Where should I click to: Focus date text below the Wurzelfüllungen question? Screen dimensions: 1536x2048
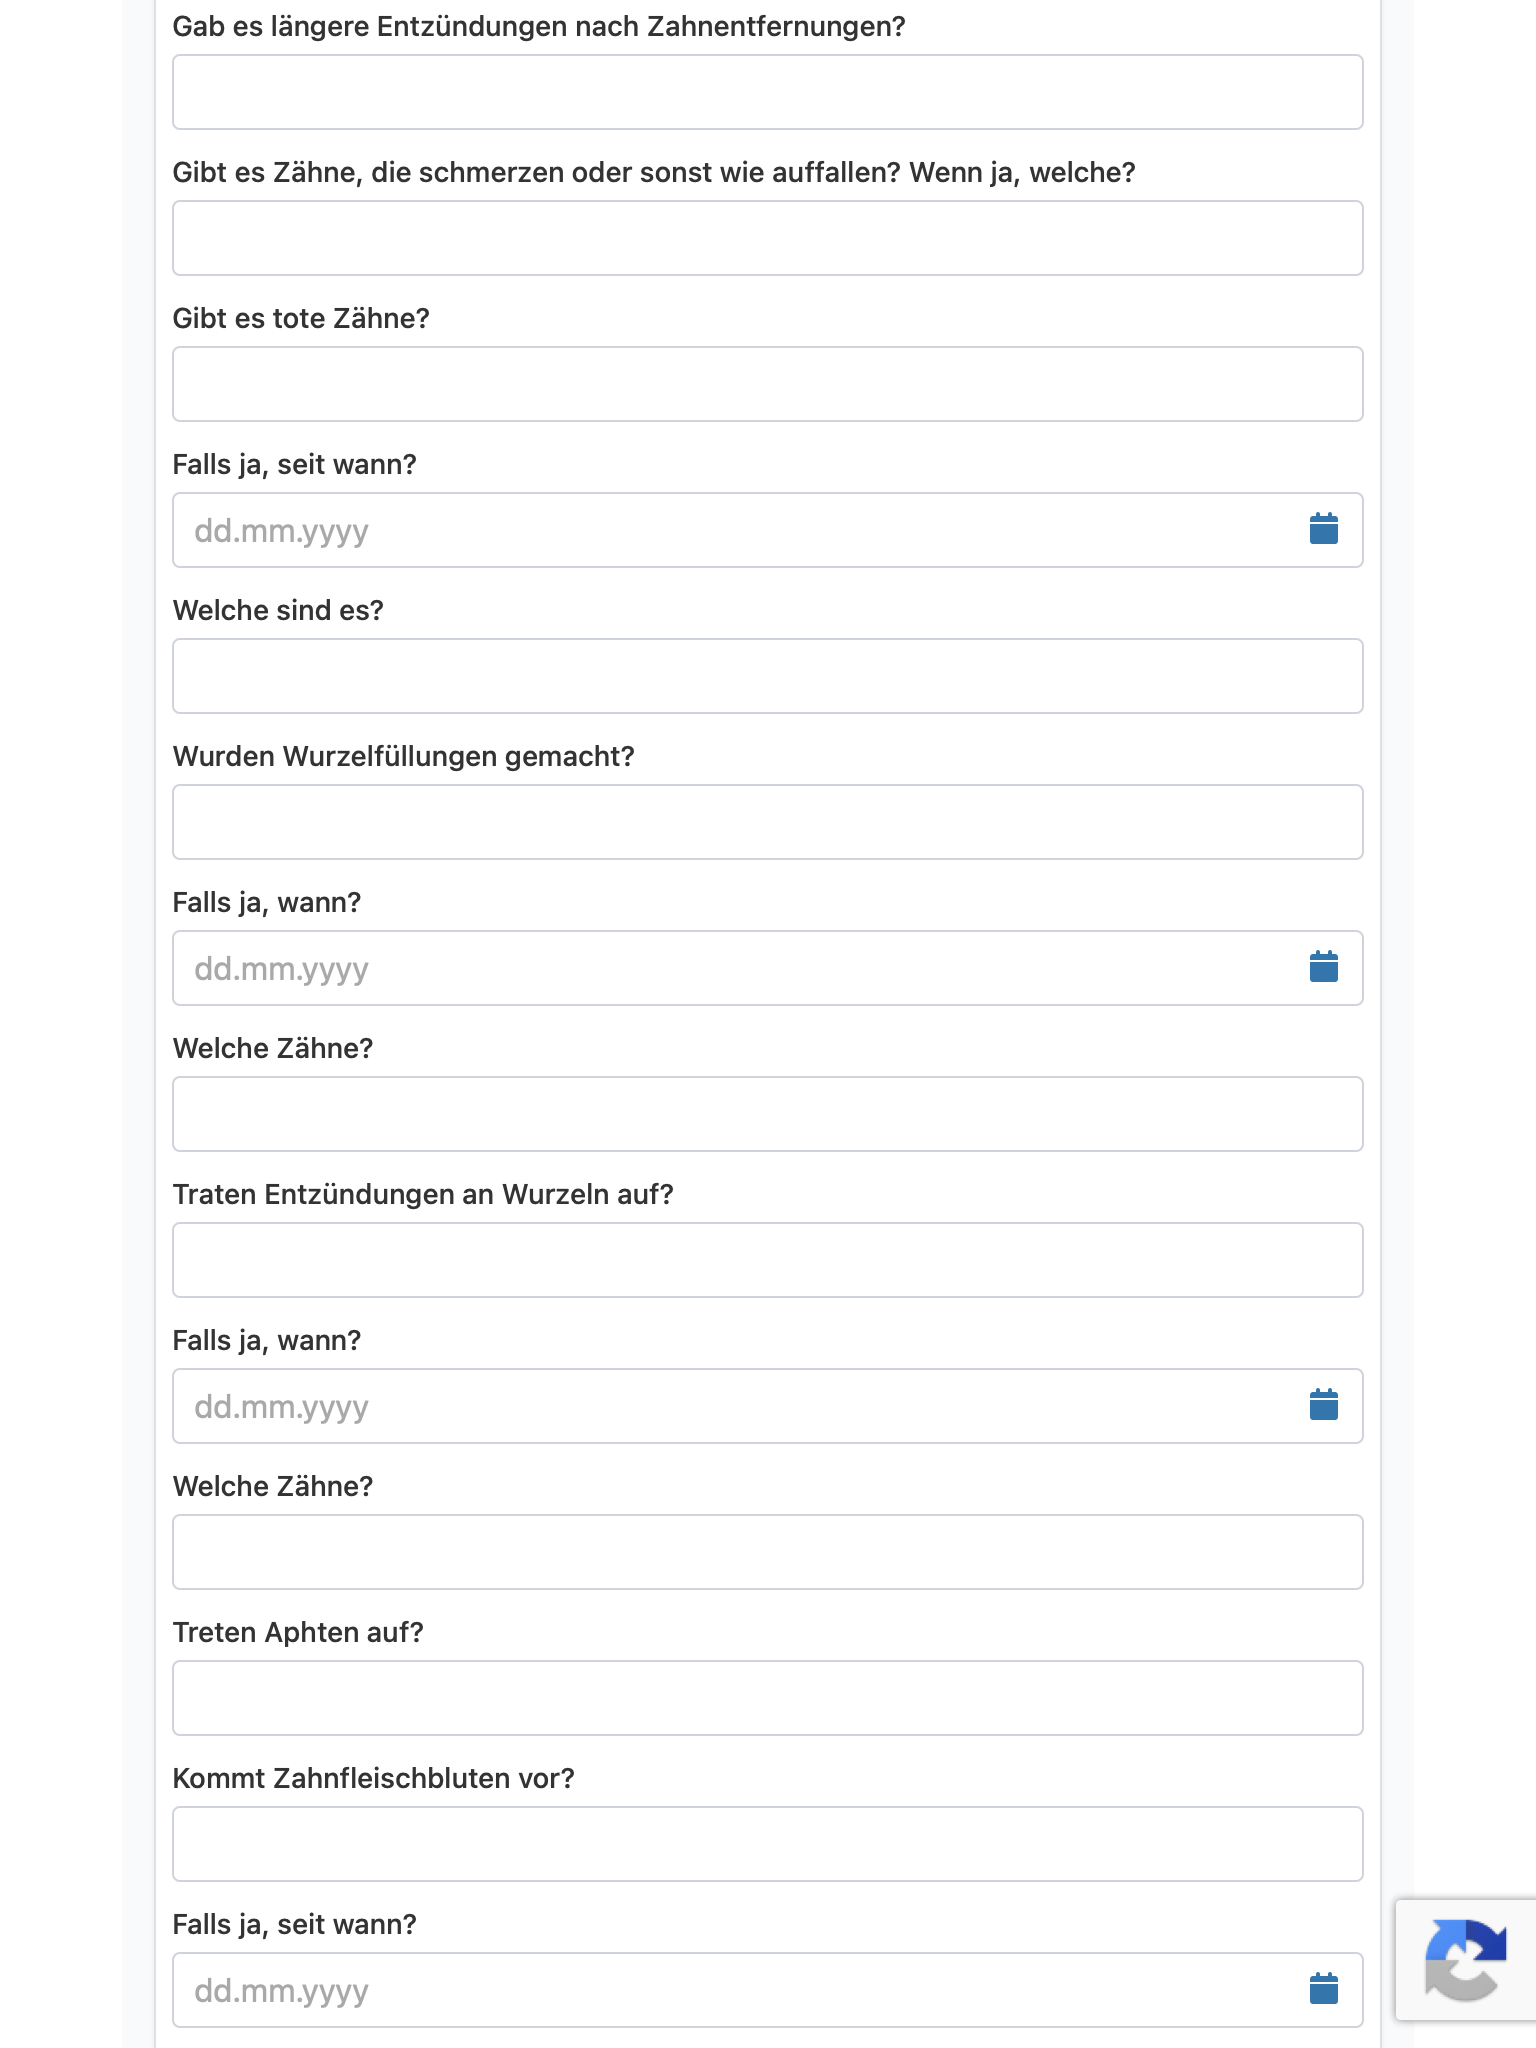(740, 968)
